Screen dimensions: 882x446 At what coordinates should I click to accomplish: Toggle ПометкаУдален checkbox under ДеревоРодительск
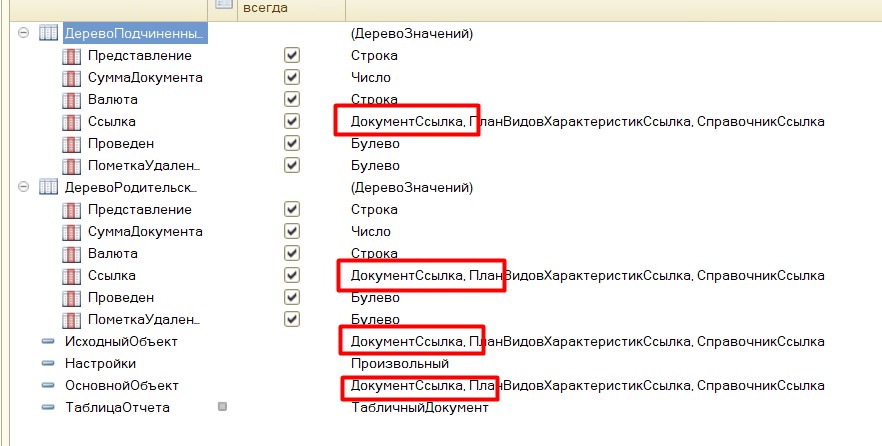[292, 319]
